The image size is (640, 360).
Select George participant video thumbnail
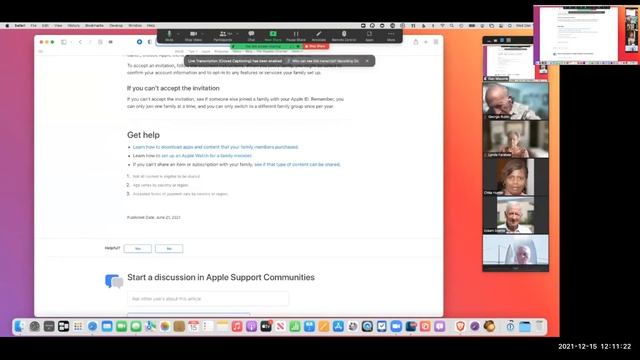click(516, 101)
